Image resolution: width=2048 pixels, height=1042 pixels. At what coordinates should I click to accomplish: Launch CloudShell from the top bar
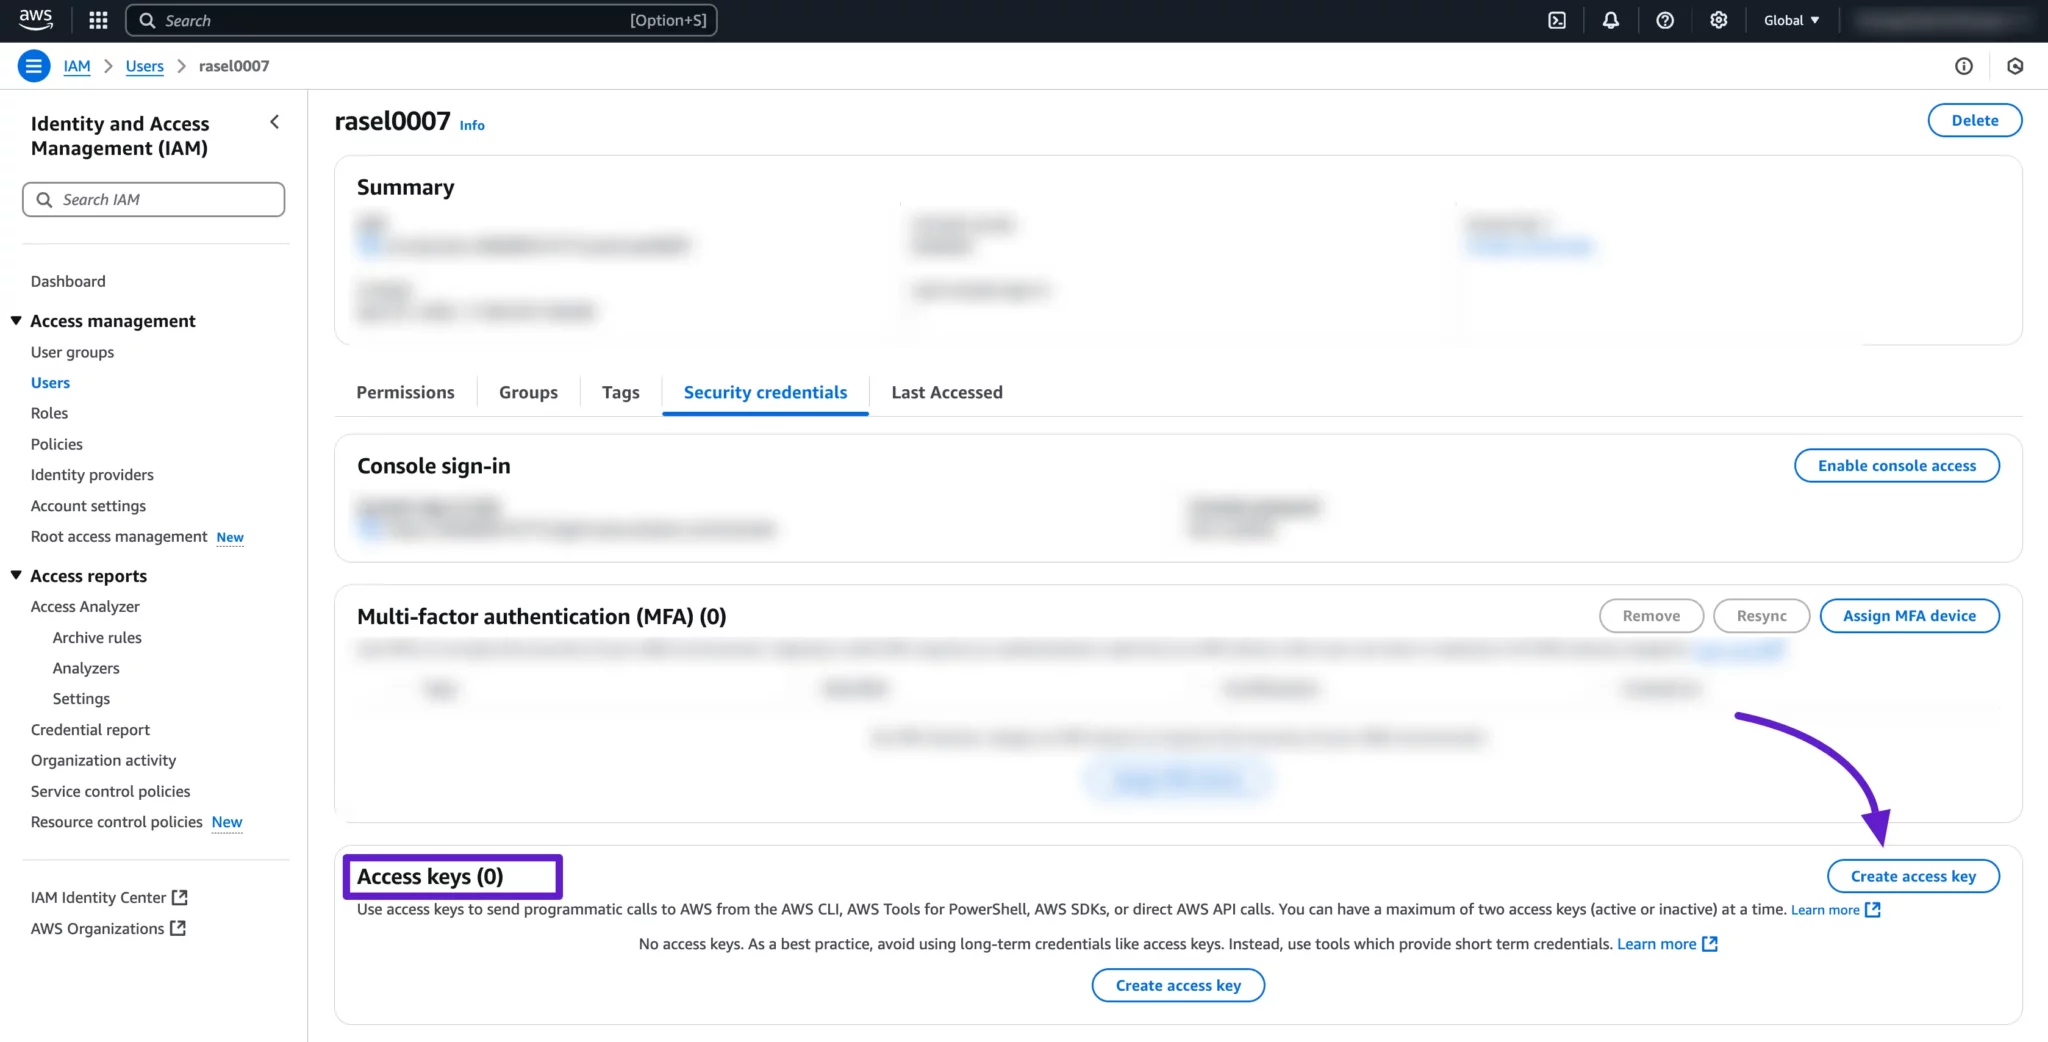tap(1557, 20)
